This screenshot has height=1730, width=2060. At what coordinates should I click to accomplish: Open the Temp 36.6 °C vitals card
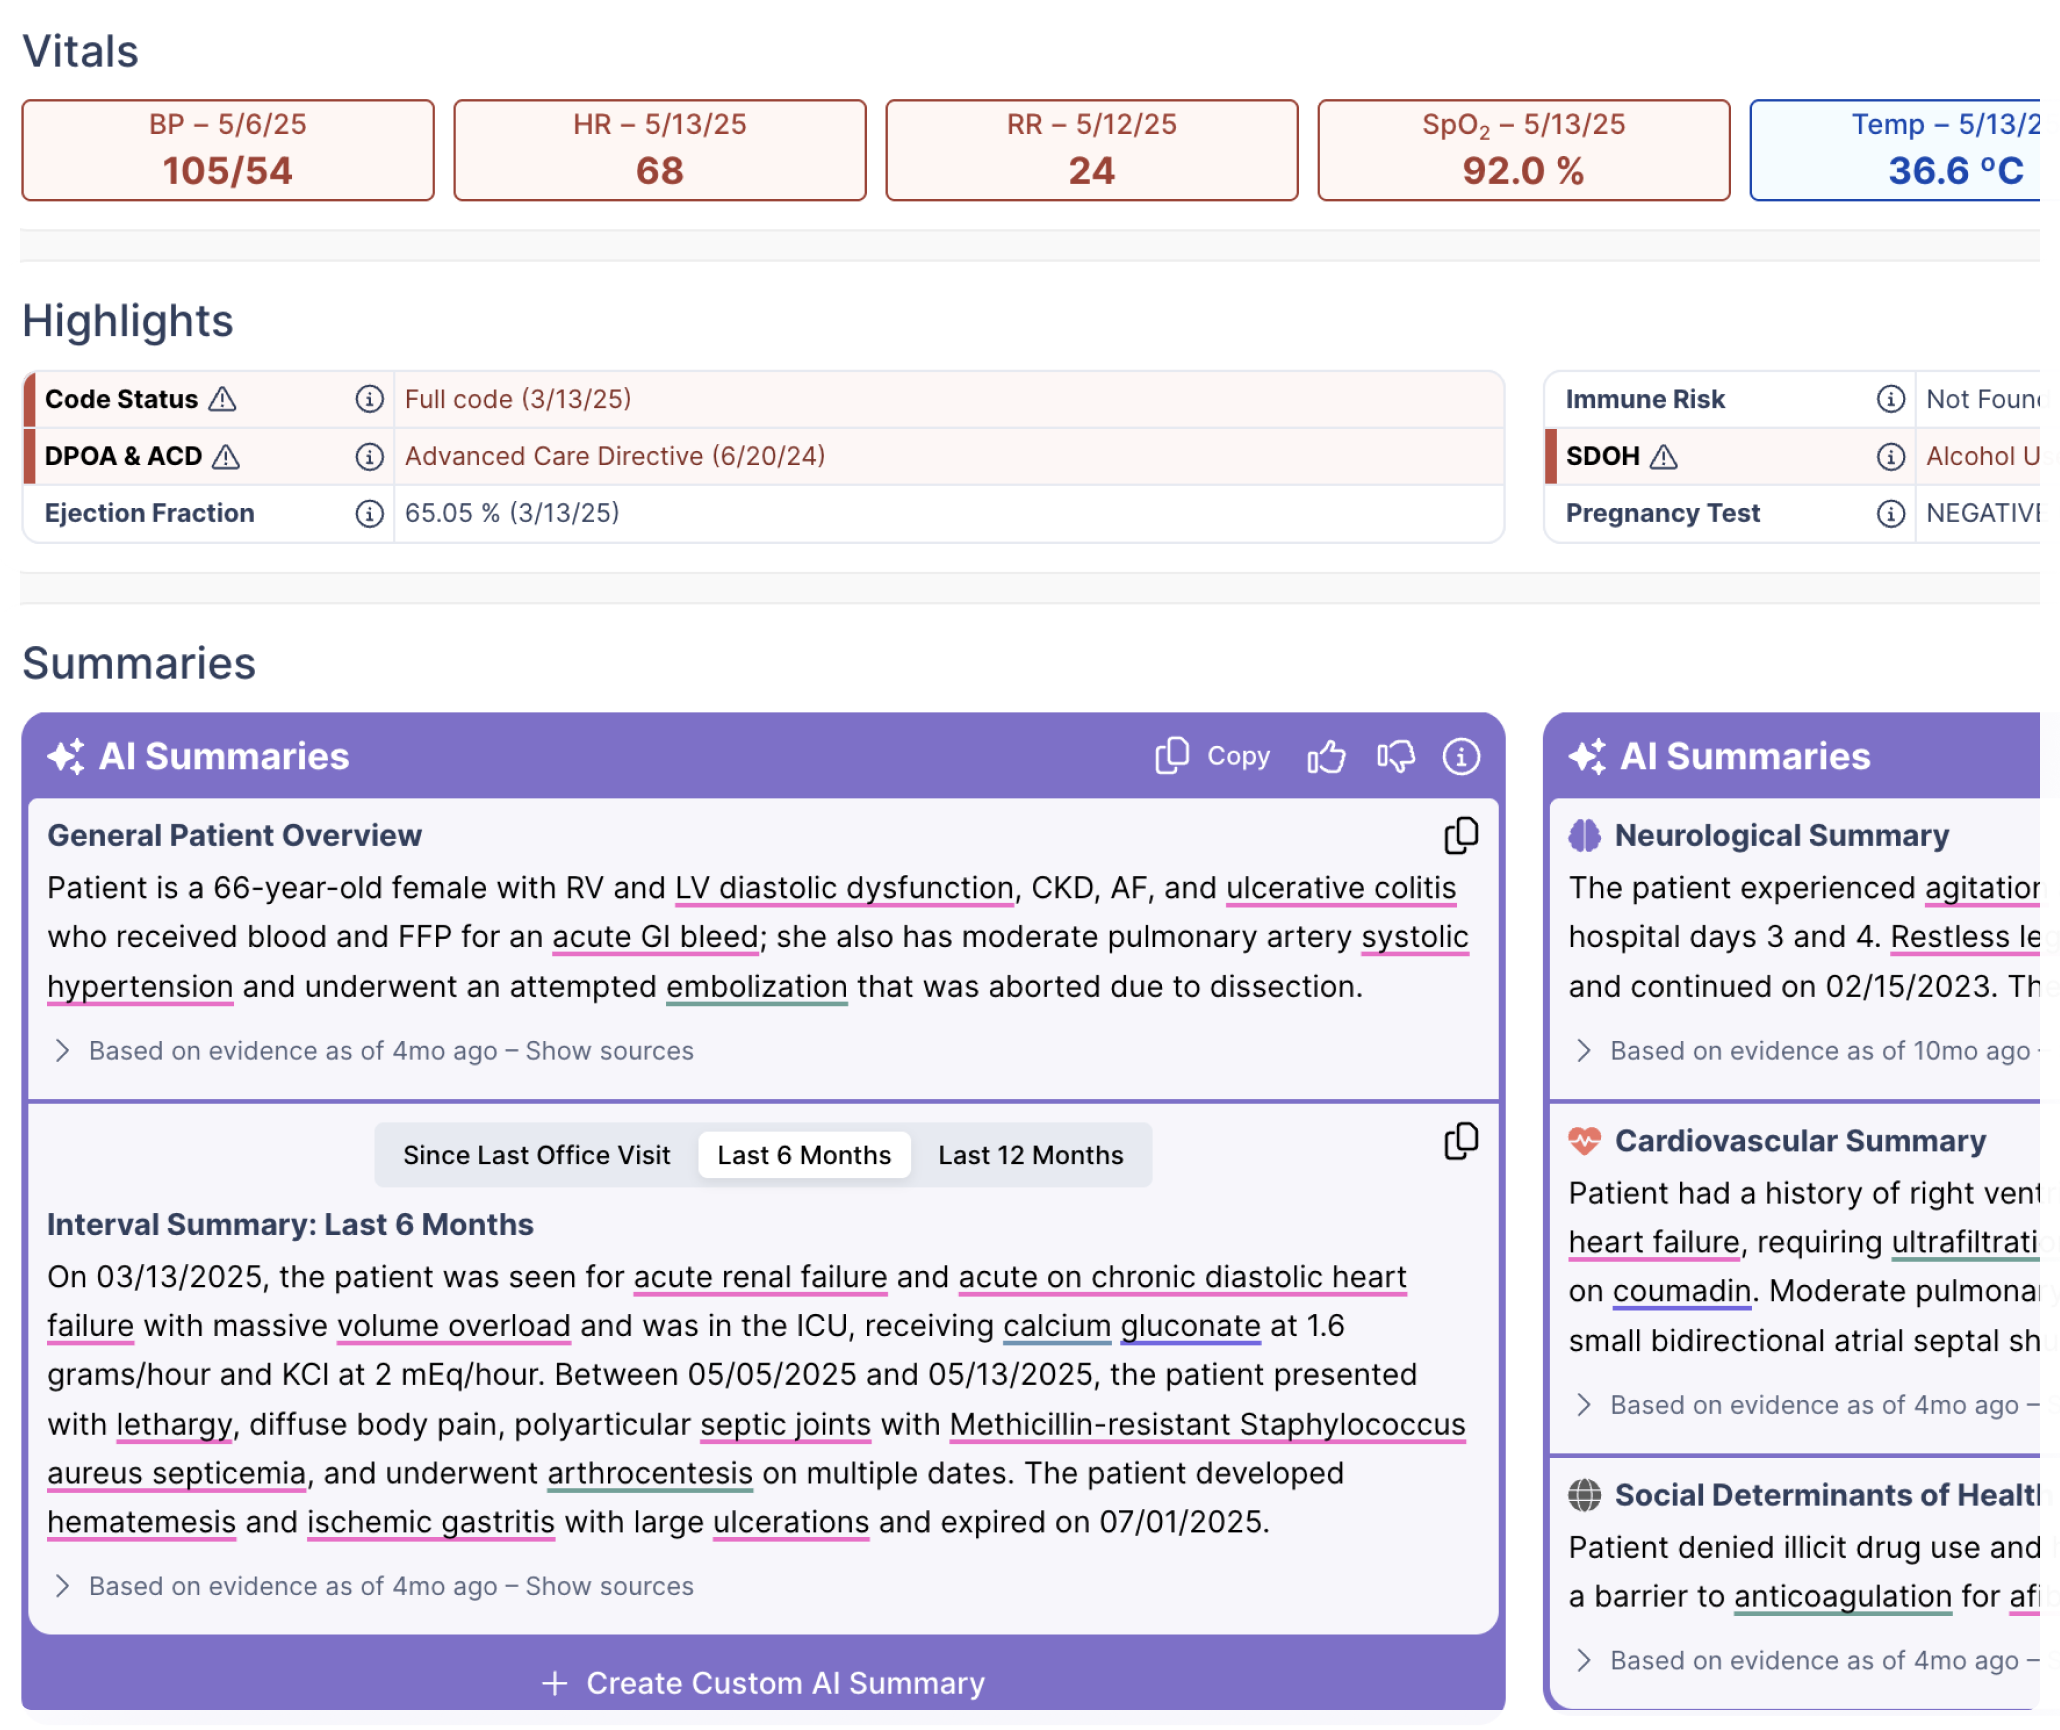point(1895,150)
